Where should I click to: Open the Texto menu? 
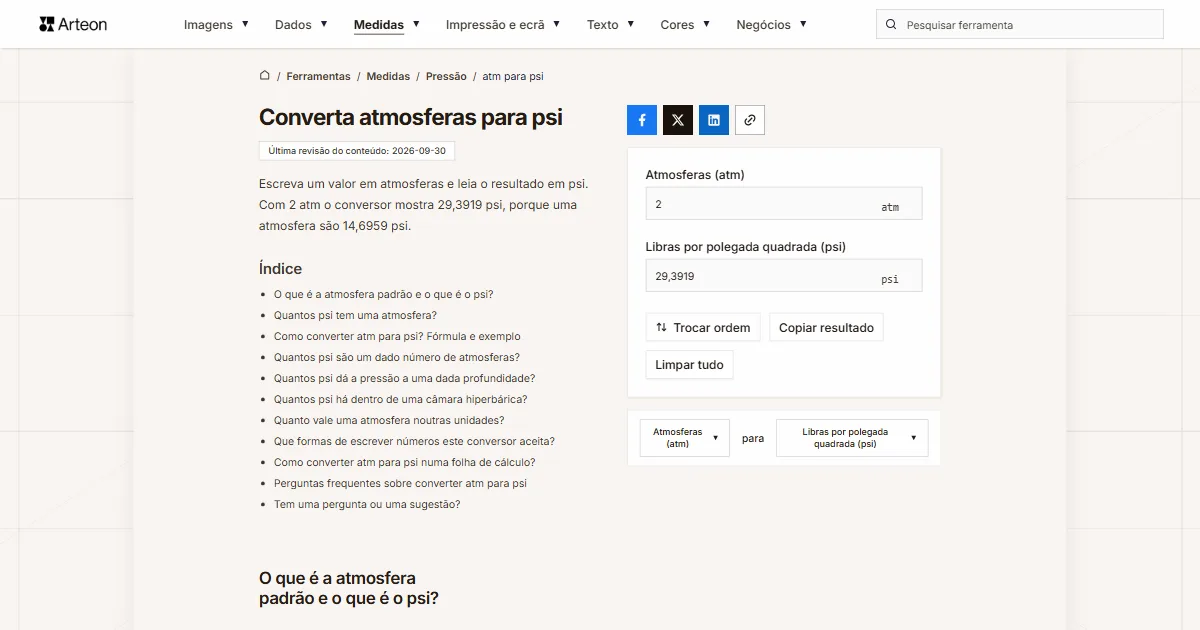[611, 25]
